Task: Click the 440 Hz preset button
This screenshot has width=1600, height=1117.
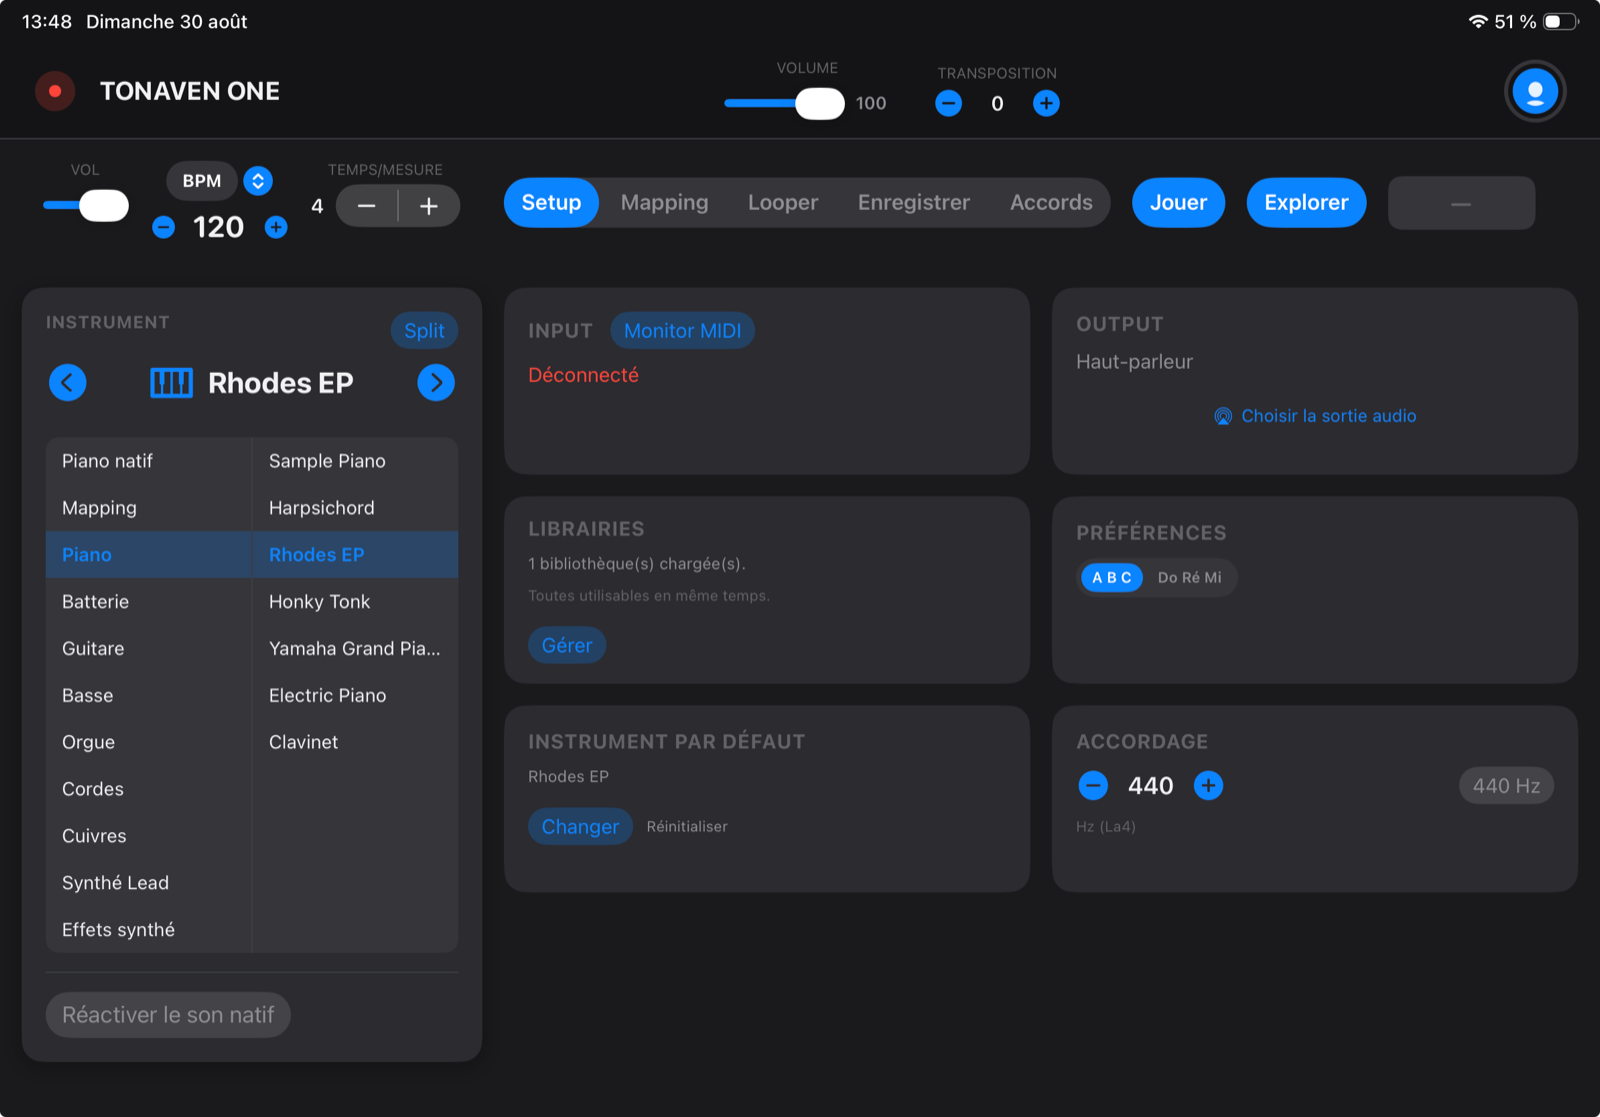Action: [x=1506, y=785]
